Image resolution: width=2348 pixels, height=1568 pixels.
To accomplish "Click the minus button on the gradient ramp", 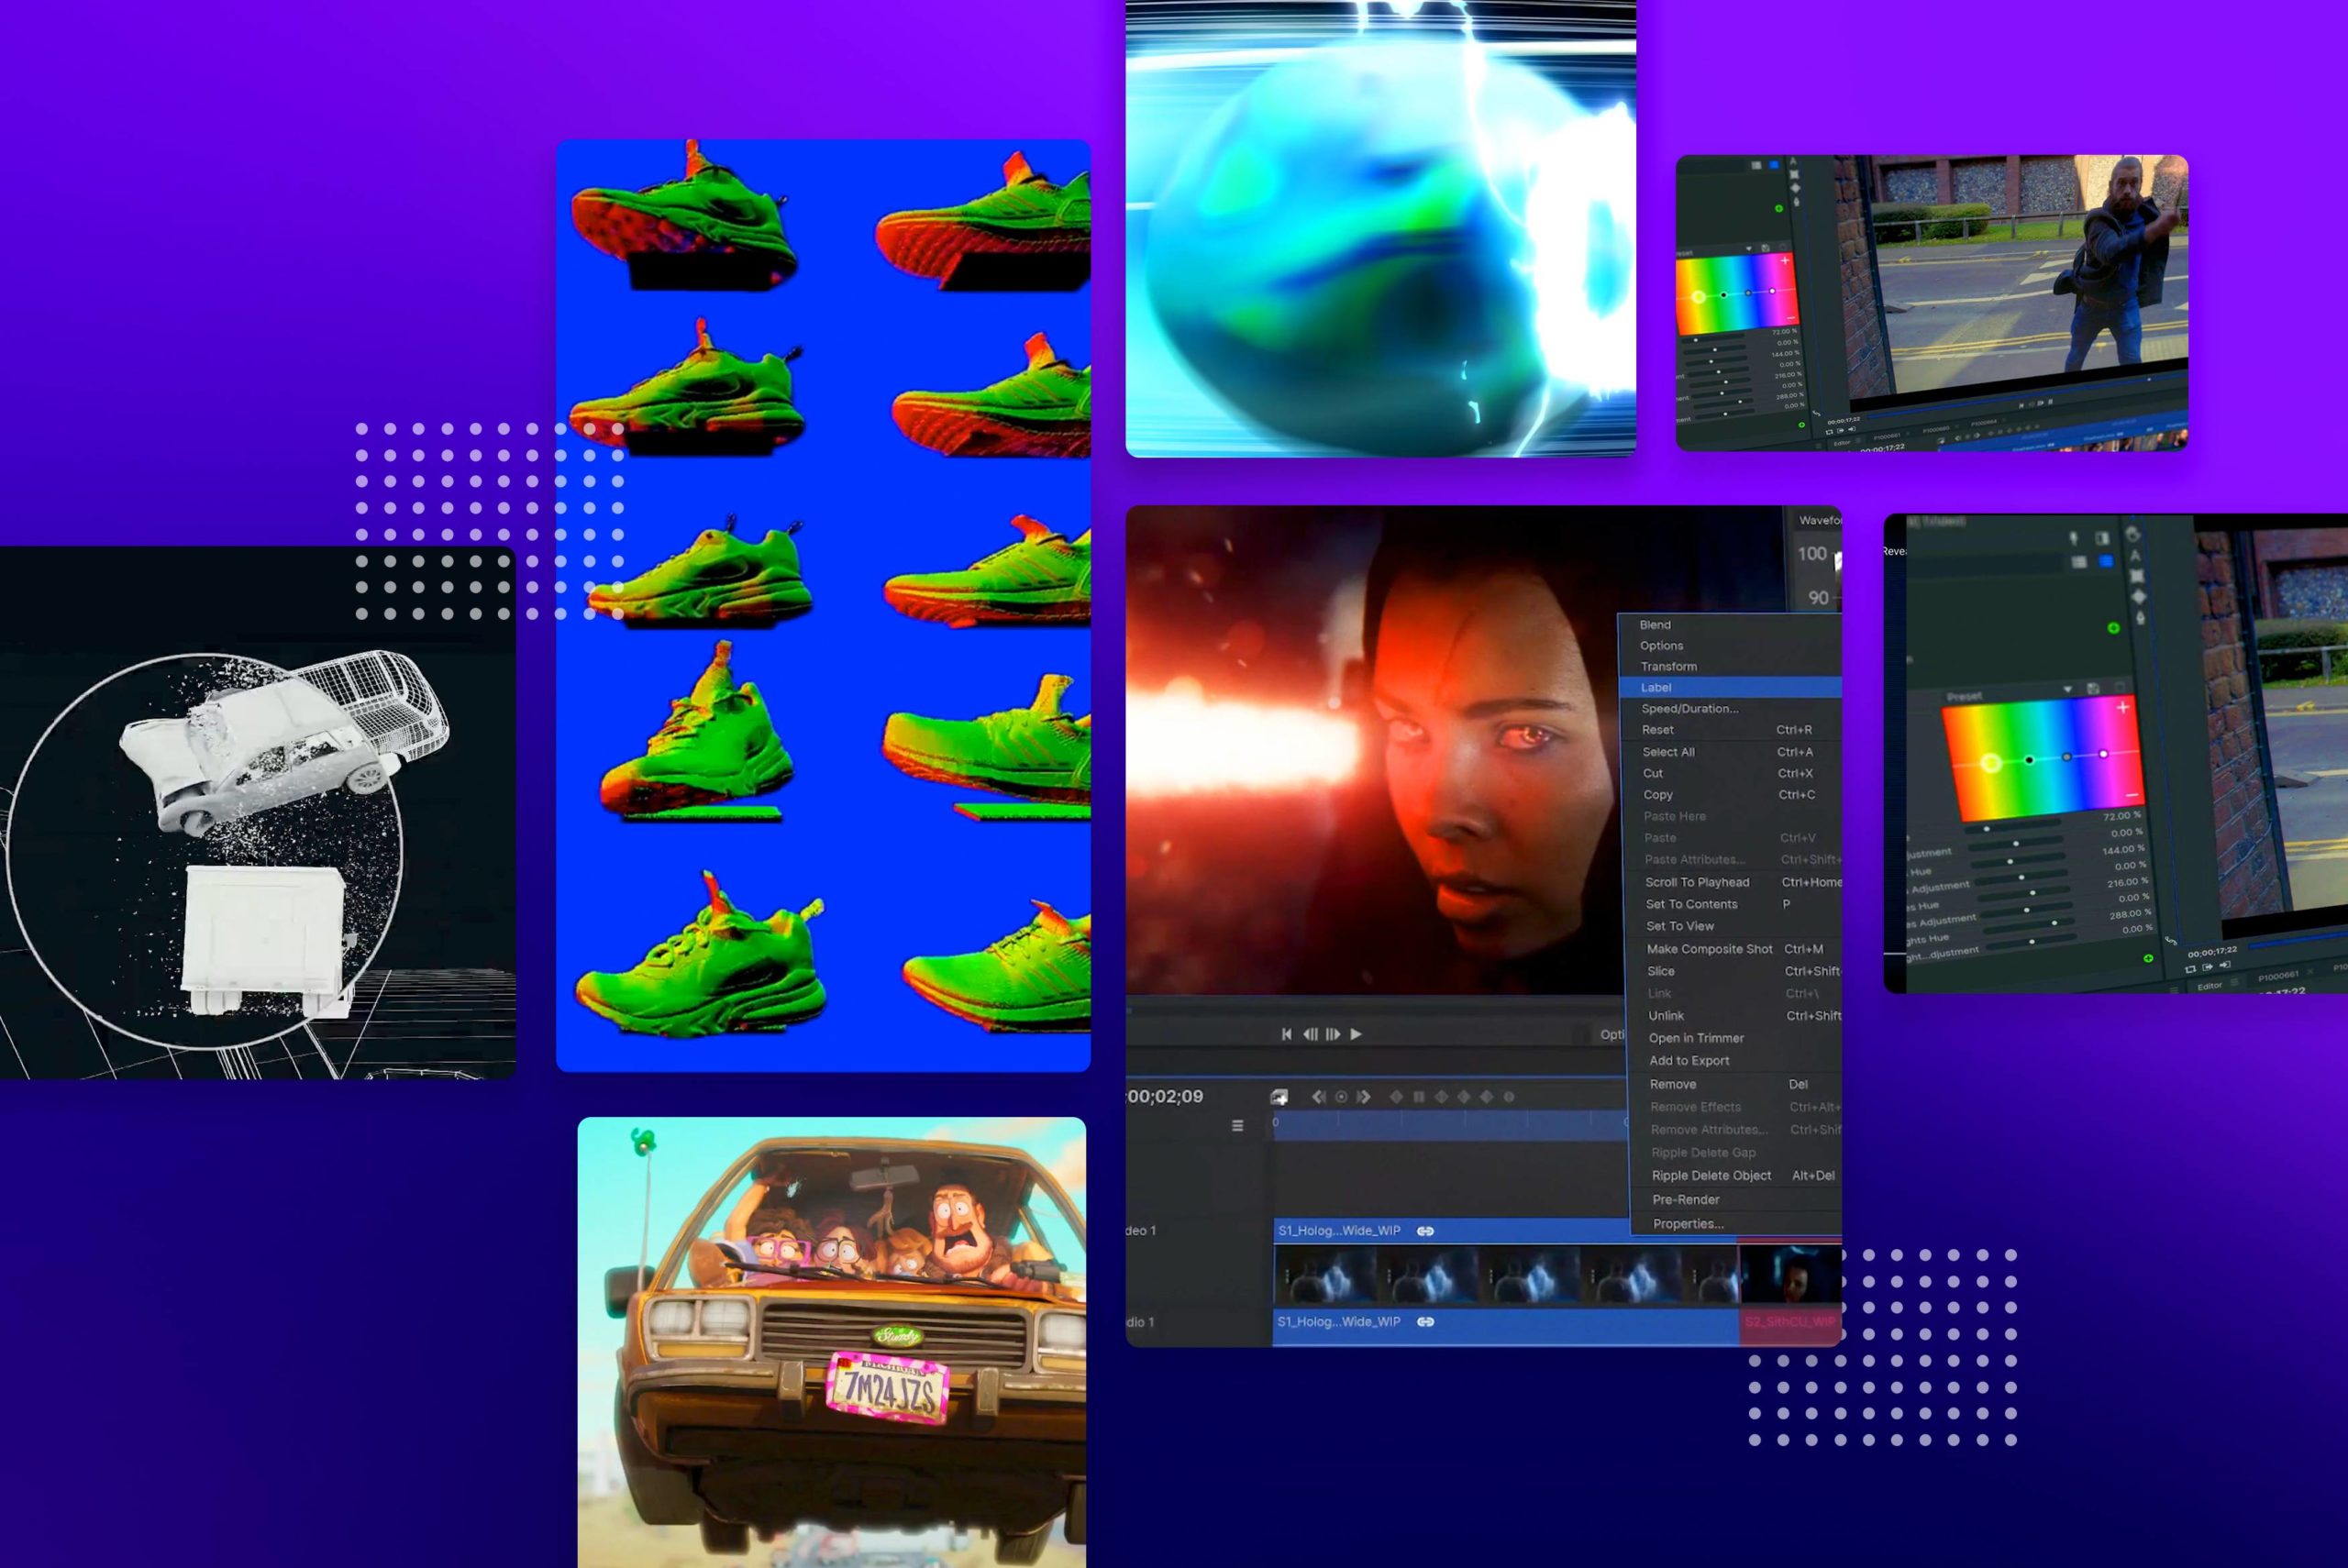I will coord(2132,794).
